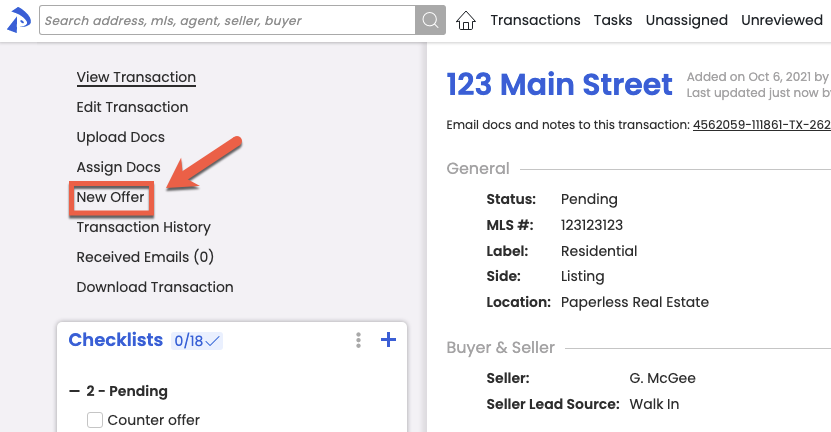Image resolution: width=831 pixels, height=432 pixels.
Task: Open the Transactions menu item
Action: [535, 20]
